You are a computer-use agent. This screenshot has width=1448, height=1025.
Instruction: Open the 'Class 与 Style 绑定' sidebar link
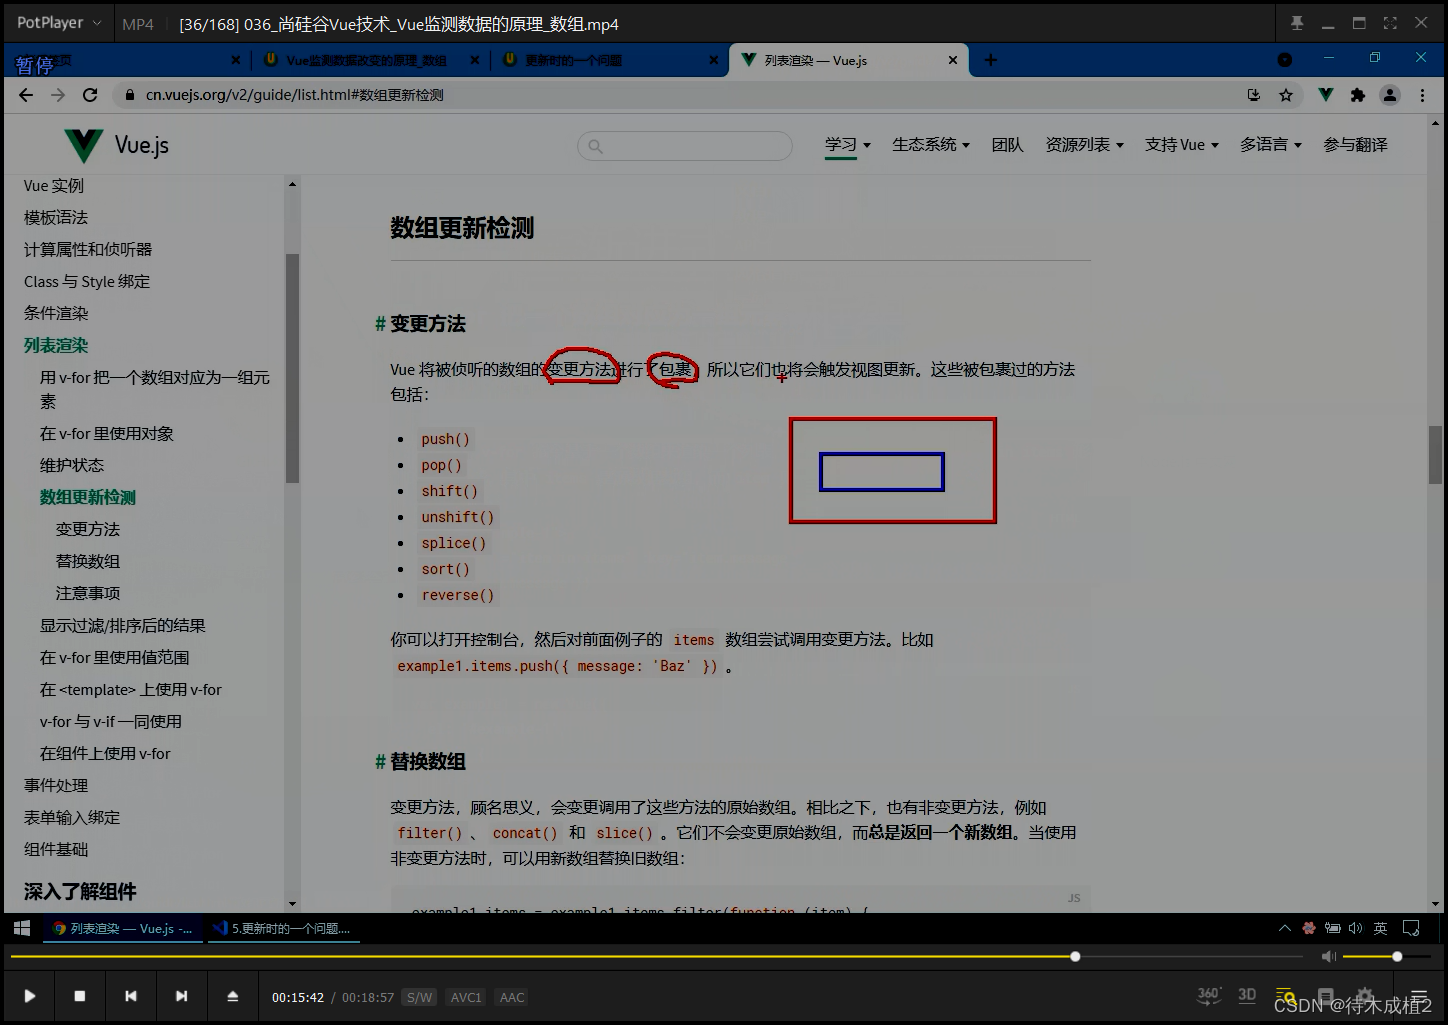click(87, 282)
